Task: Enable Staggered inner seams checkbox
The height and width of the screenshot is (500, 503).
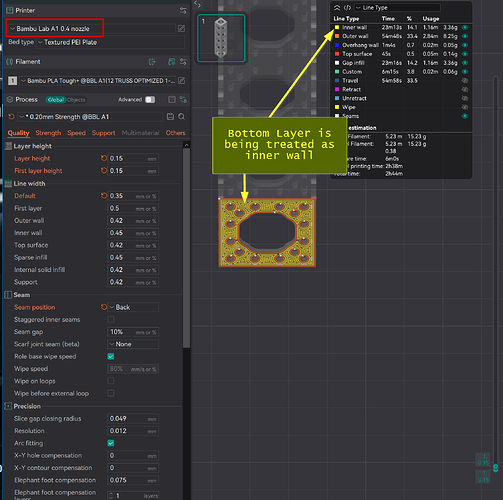Action: 111,319
